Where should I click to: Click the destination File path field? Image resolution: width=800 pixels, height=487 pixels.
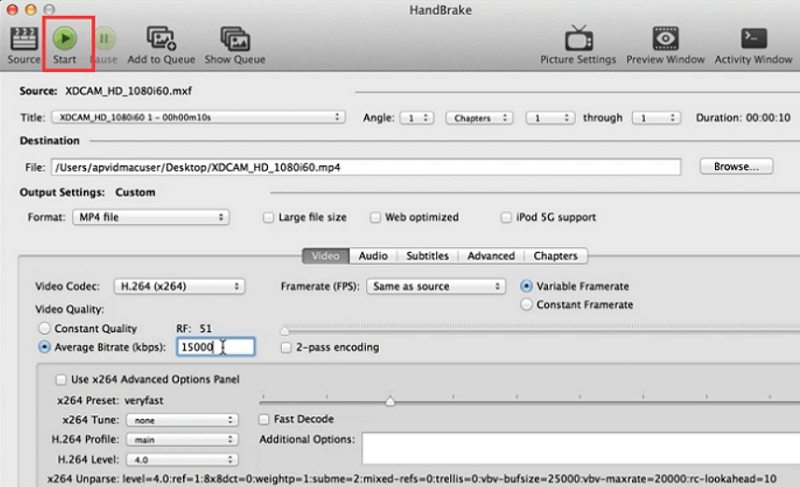point(366,167)
